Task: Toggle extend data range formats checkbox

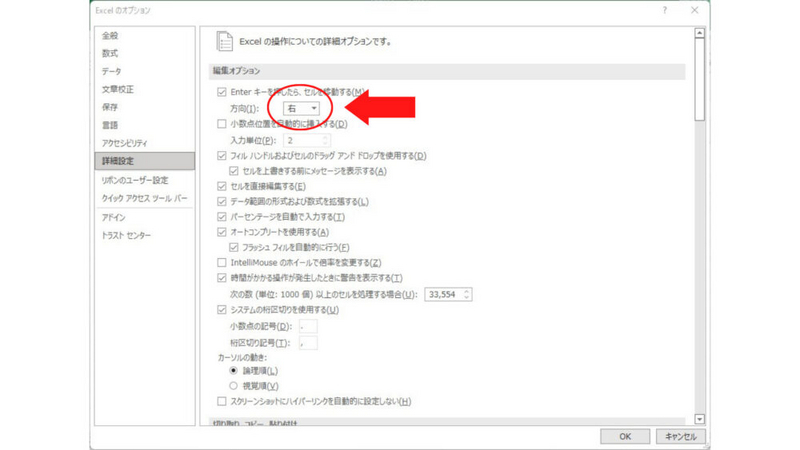Action: coord(221,202)
